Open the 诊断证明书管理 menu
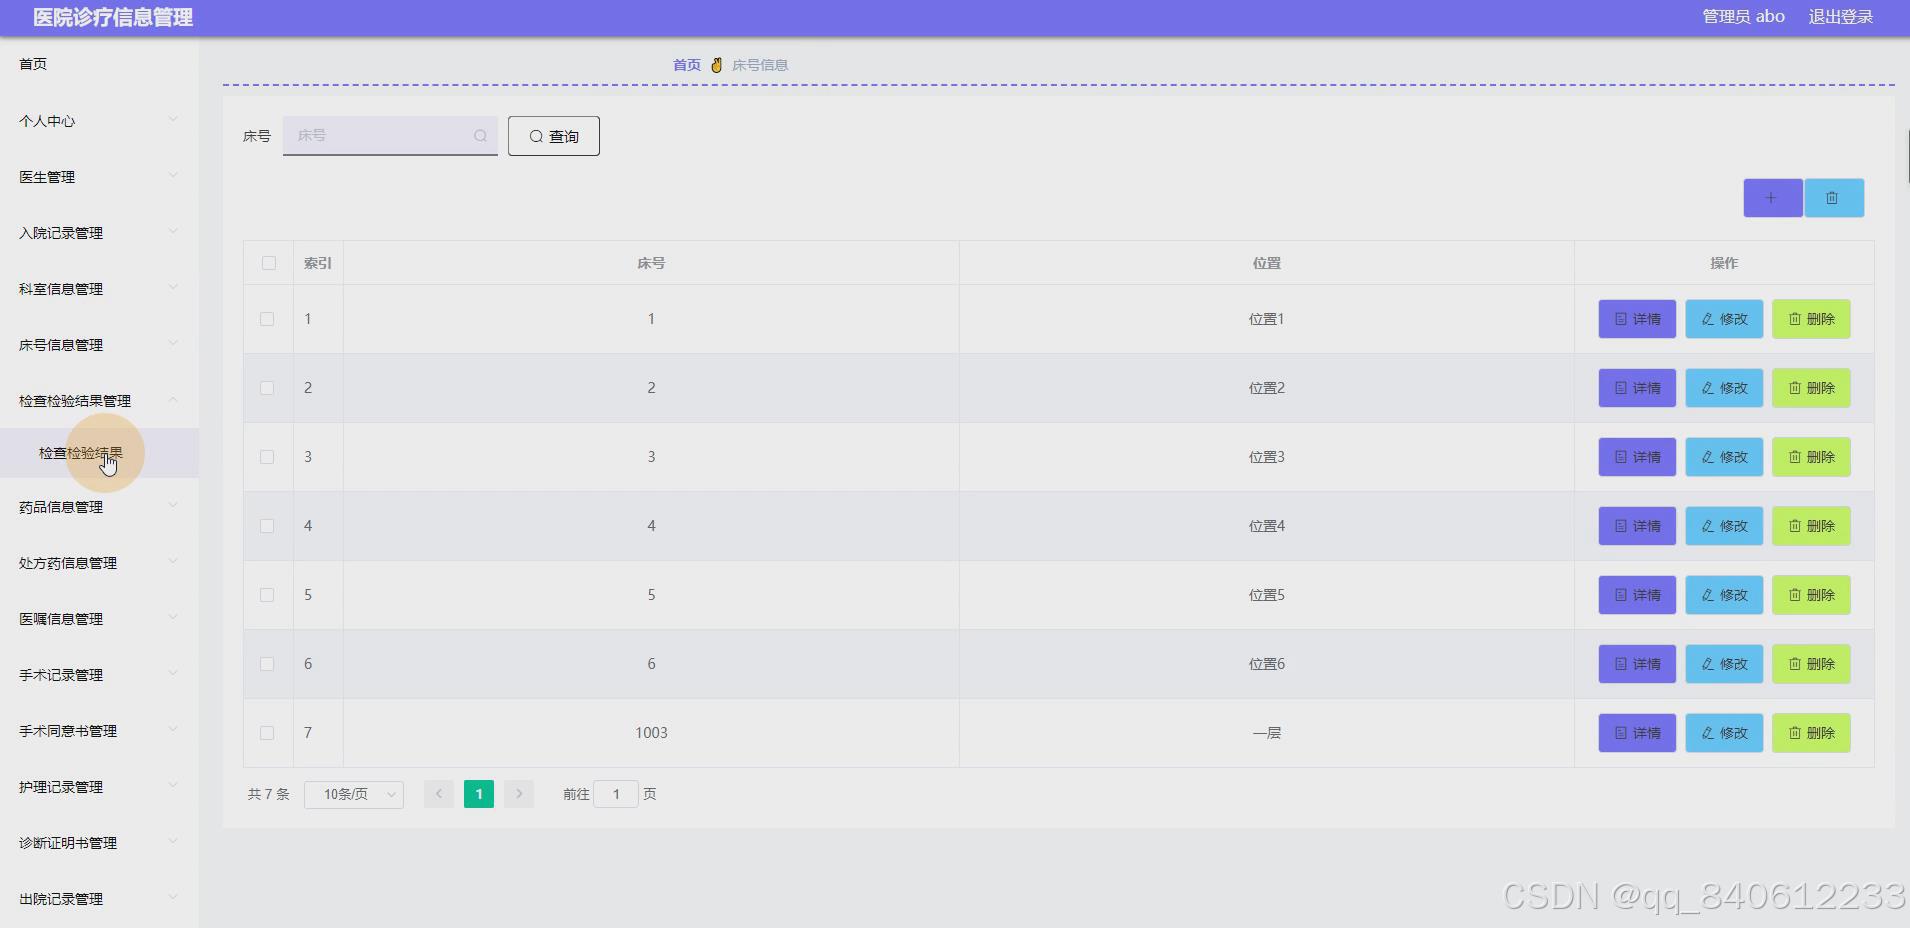The width and height of the screenshot is (1910, 928). [99, 843]
